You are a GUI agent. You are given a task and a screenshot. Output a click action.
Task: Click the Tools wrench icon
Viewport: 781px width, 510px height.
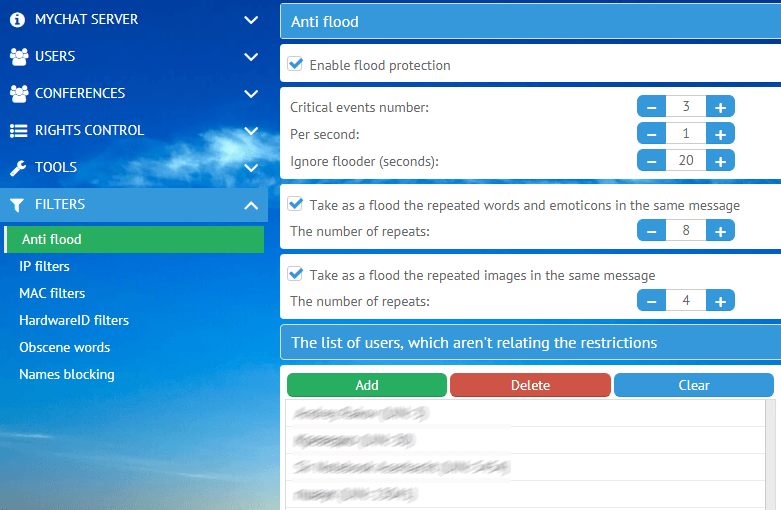pyautogui.click(x=17, y=167)
